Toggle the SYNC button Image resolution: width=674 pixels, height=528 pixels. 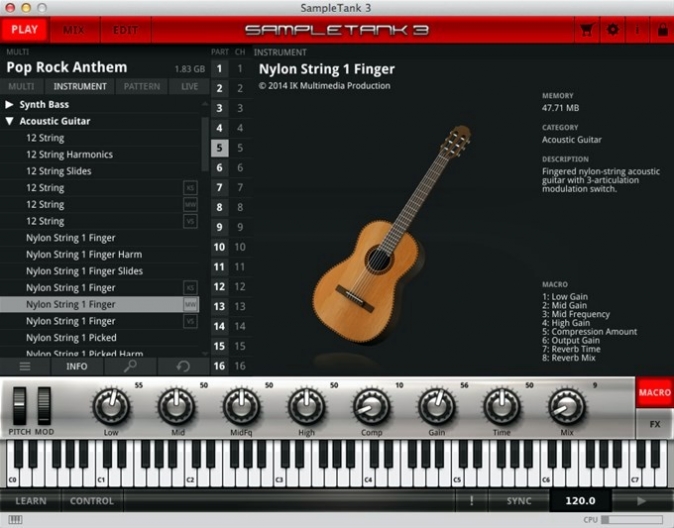tap(519, 501)
